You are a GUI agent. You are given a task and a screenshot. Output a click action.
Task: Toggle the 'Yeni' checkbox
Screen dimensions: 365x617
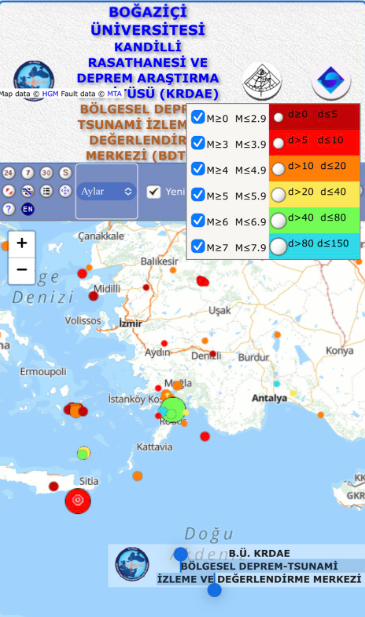[x=153, y=192]
